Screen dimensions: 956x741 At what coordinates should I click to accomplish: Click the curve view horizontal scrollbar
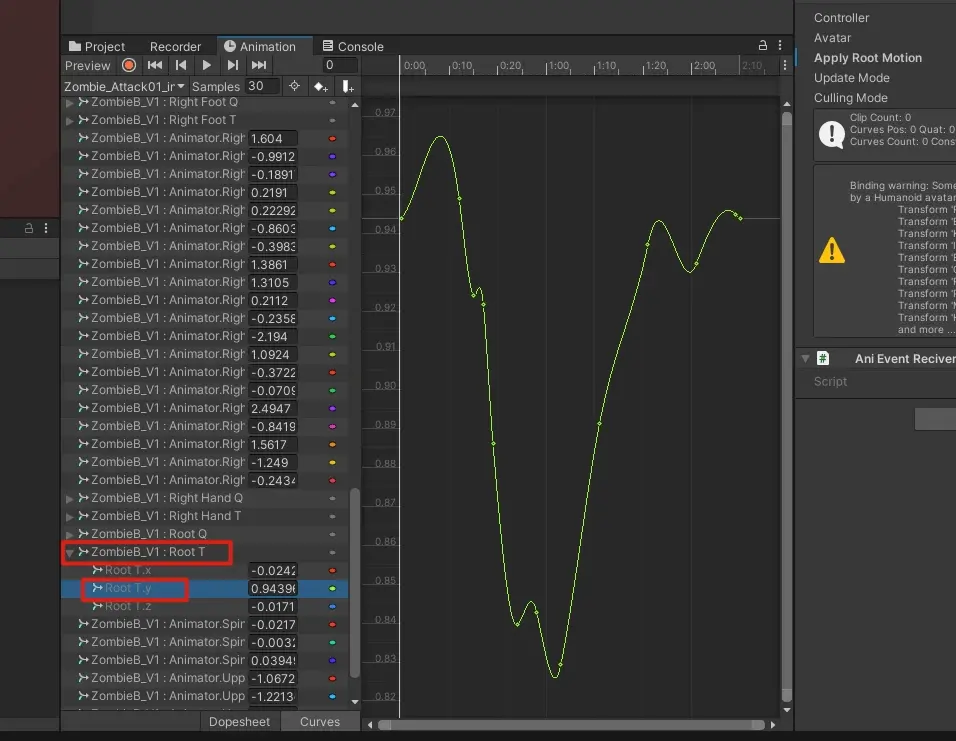tap(571, 725)
